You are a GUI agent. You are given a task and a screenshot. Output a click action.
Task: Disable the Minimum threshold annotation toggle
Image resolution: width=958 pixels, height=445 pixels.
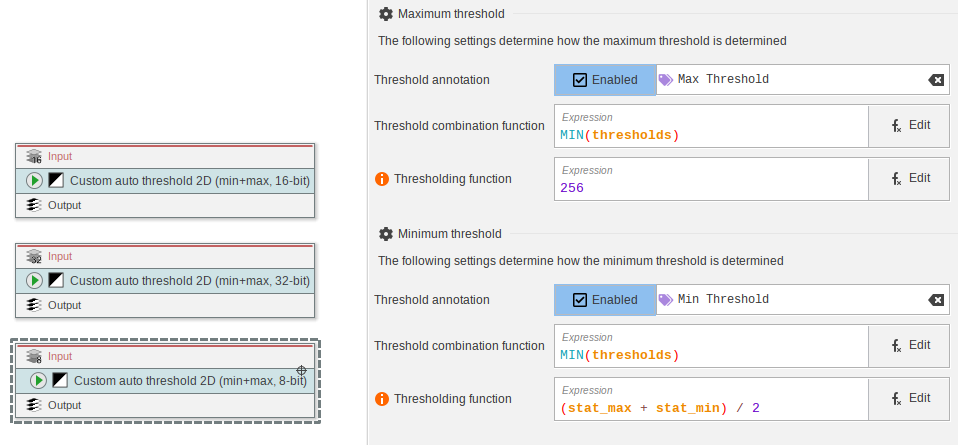click(x=605, y=300)
